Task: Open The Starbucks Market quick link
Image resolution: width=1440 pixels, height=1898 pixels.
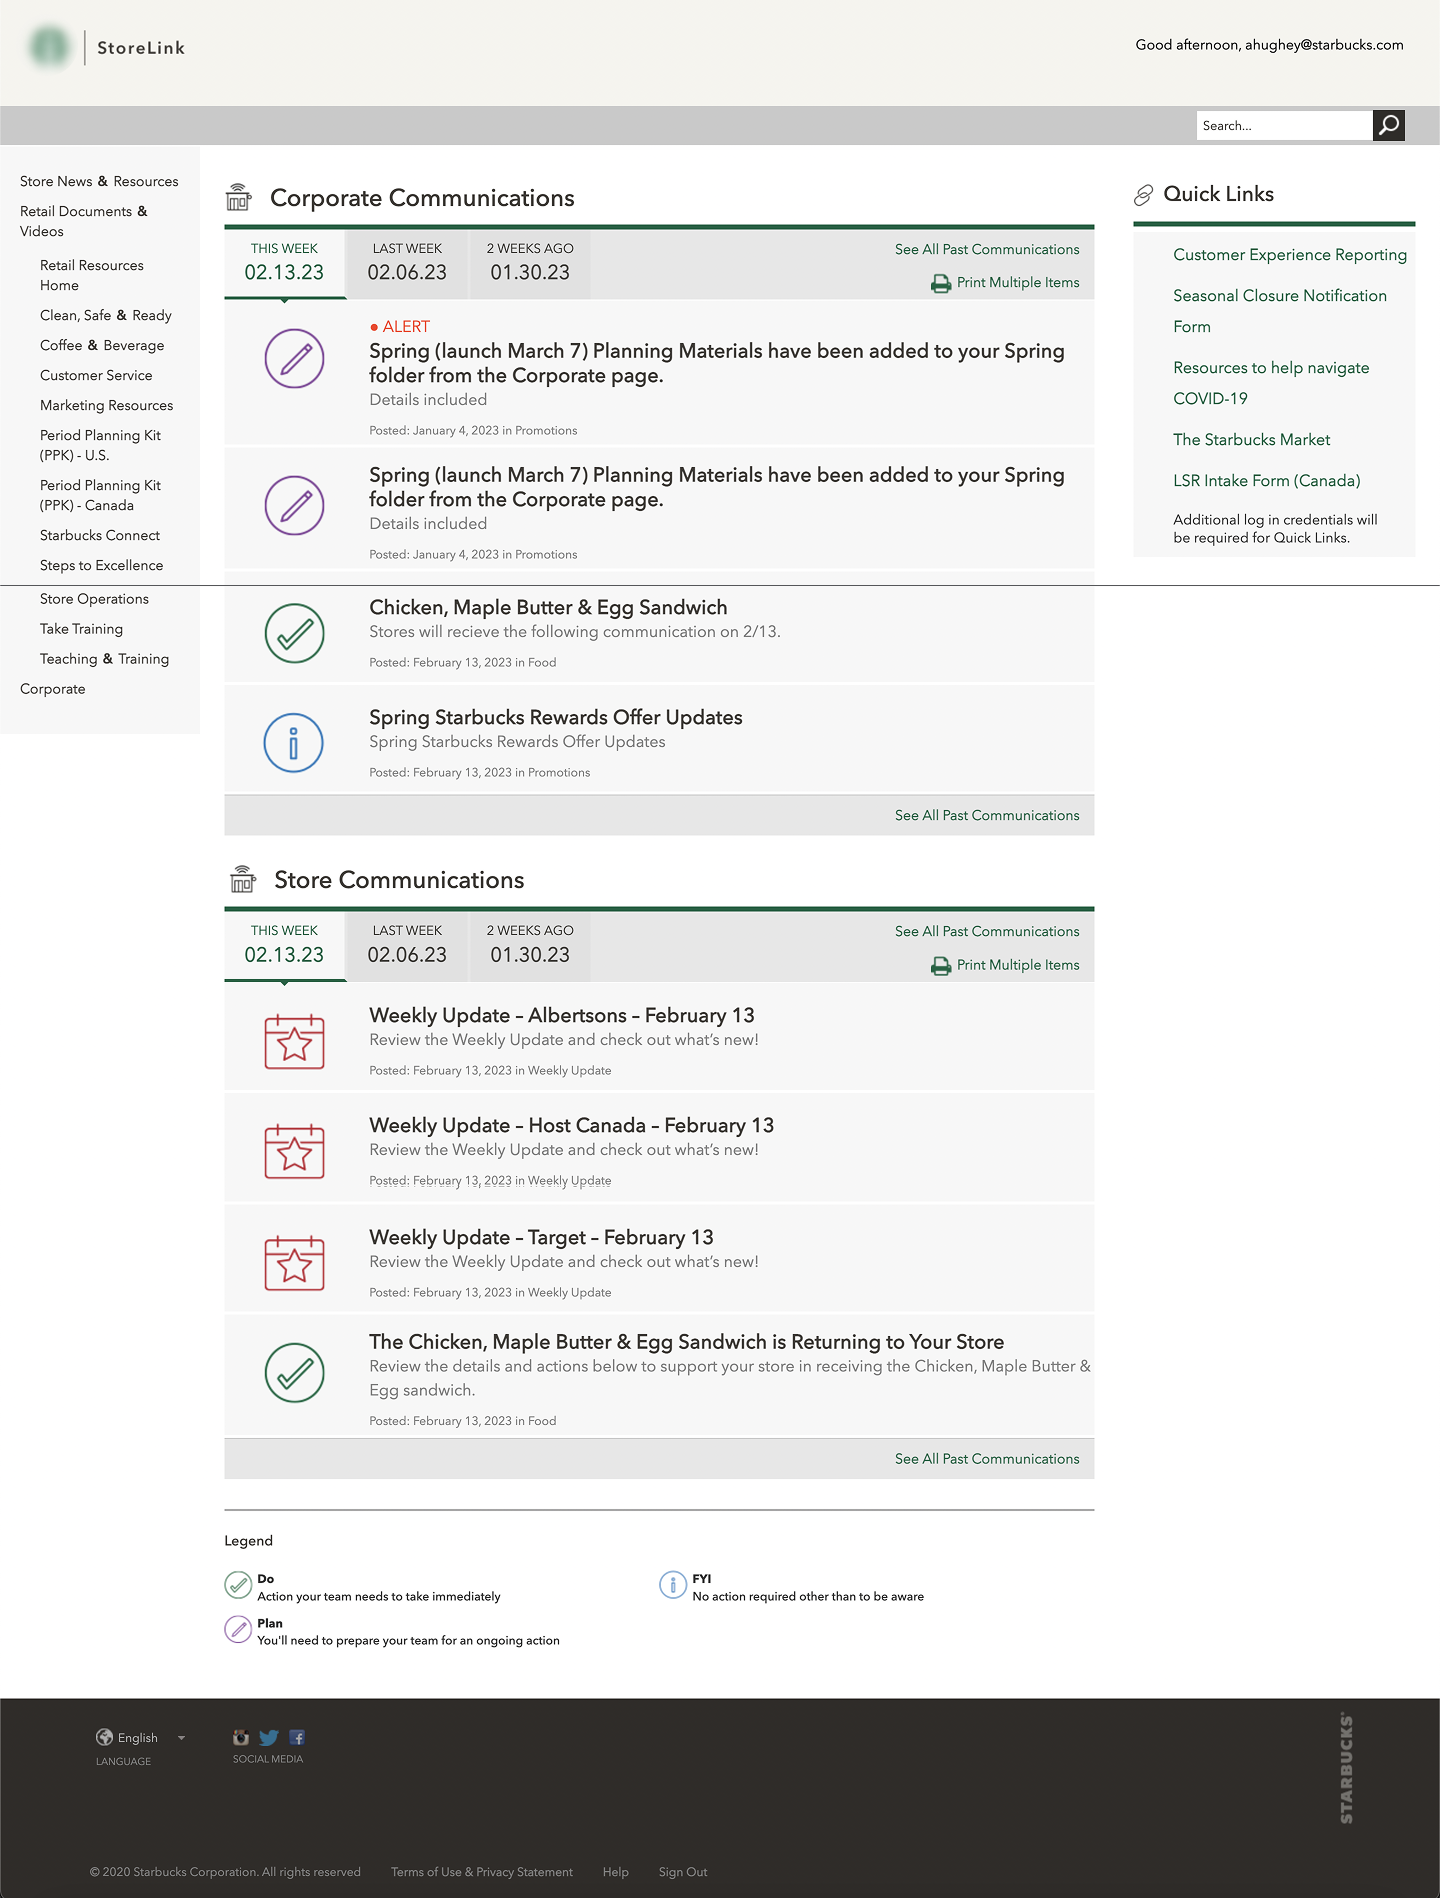Action: (x=1252, y=440)
